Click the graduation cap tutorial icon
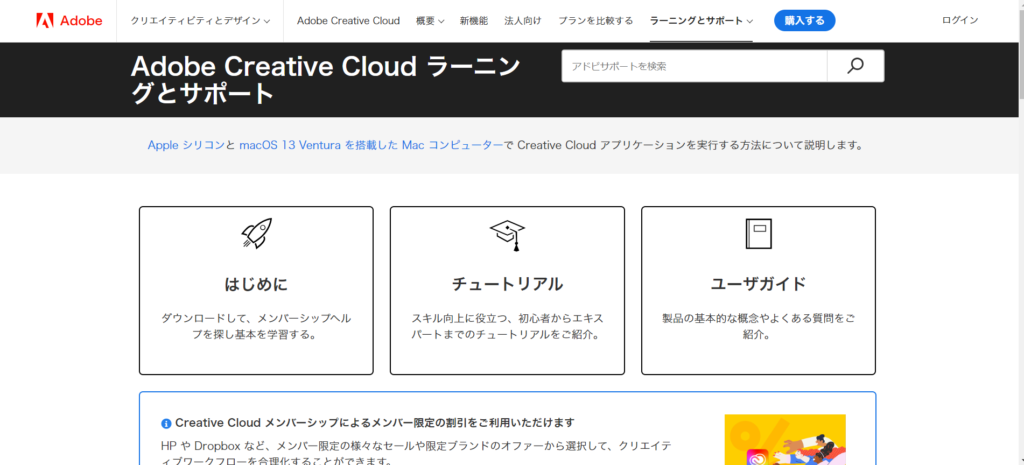The height and width of the screenshot is (465, 1024). [507, 234]
